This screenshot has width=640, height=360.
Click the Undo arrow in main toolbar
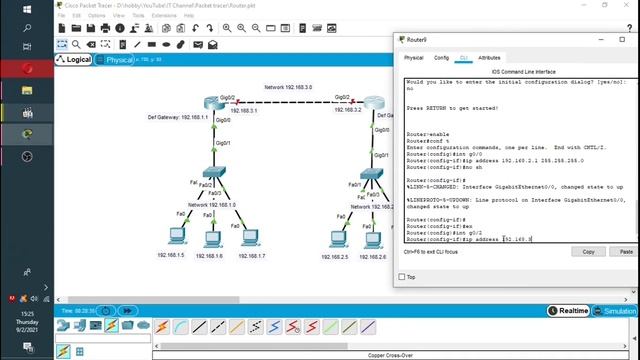pos(196,28)
